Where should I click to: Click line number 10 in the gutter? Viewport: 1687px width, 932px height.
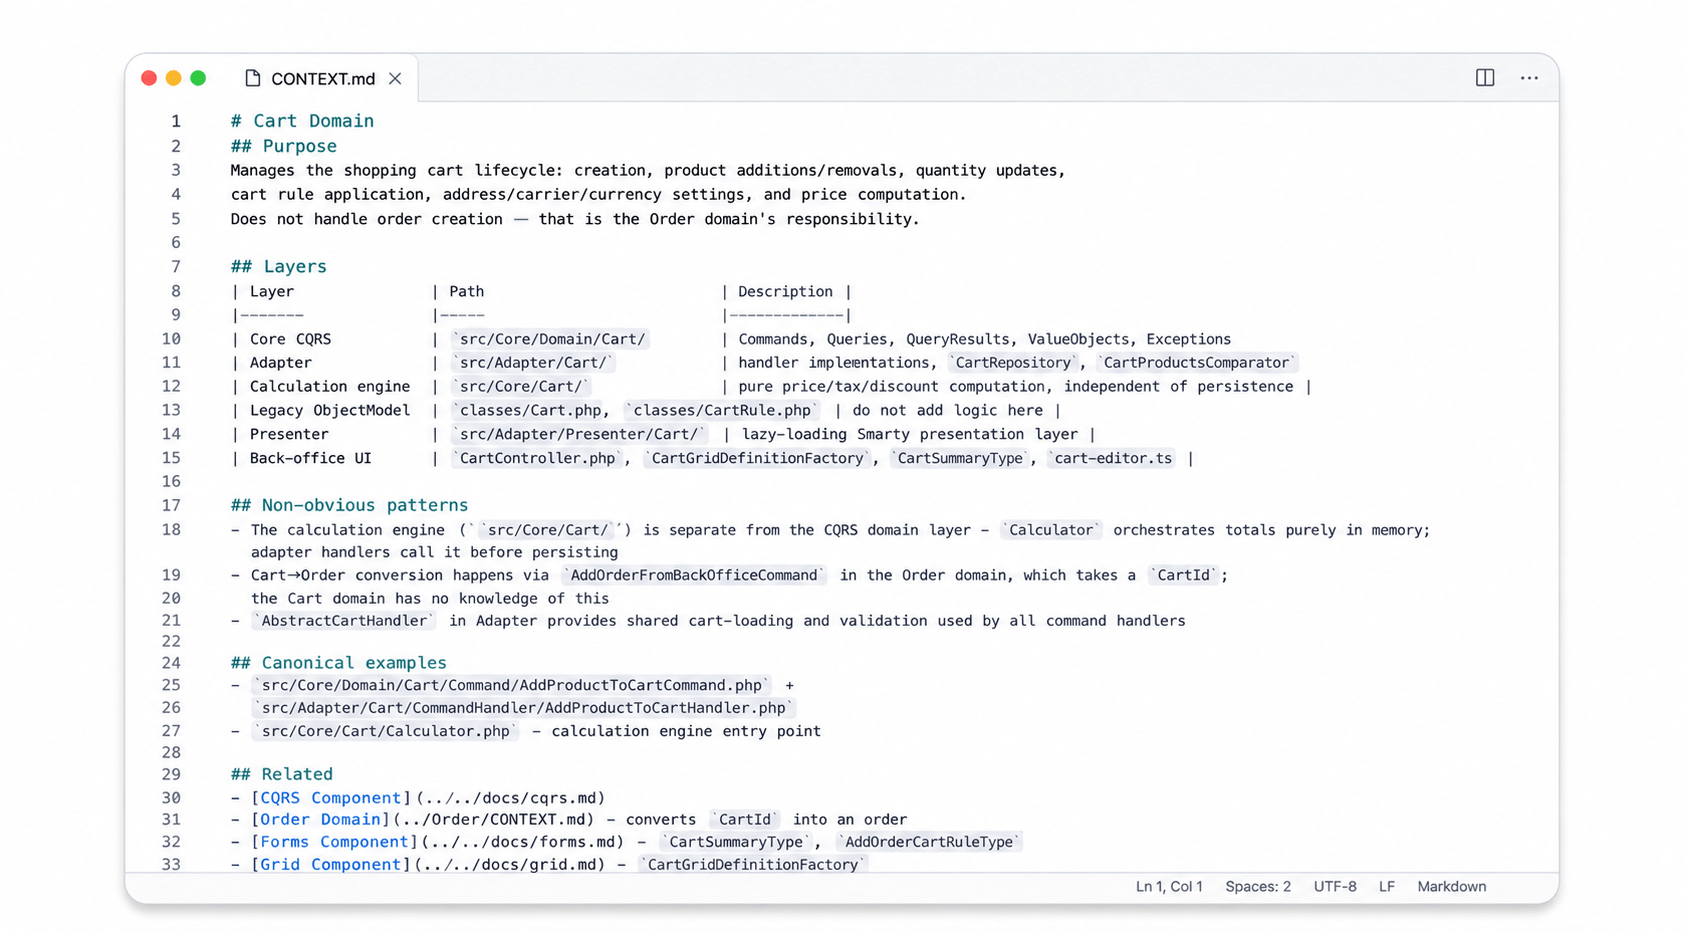pos(171,339)
